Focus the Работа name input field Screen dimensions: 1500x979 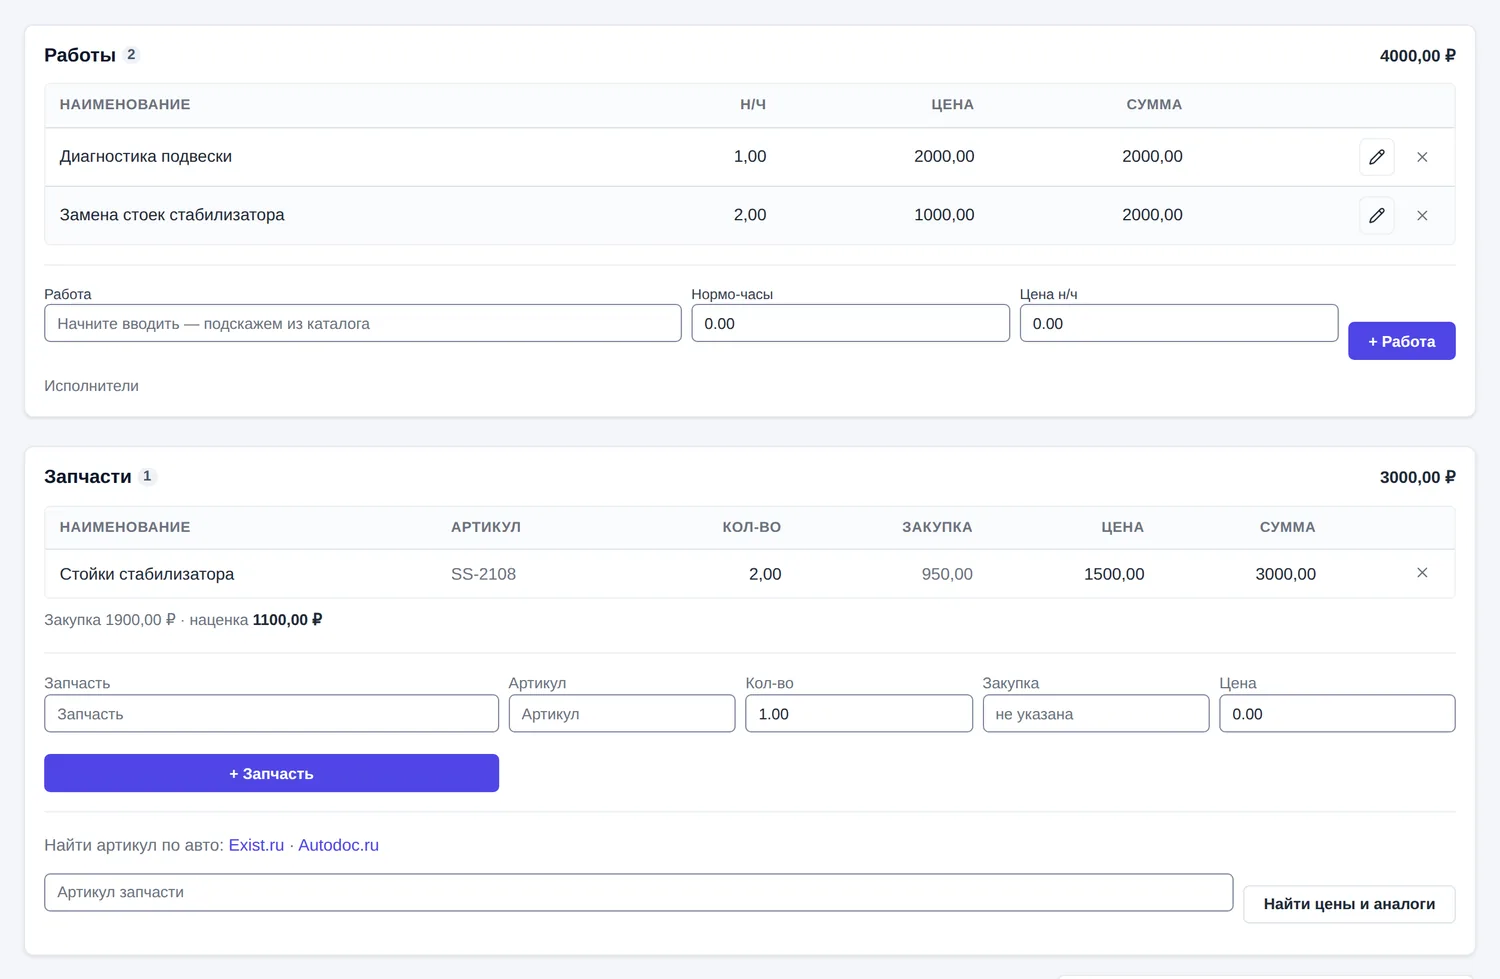(363, 323)
